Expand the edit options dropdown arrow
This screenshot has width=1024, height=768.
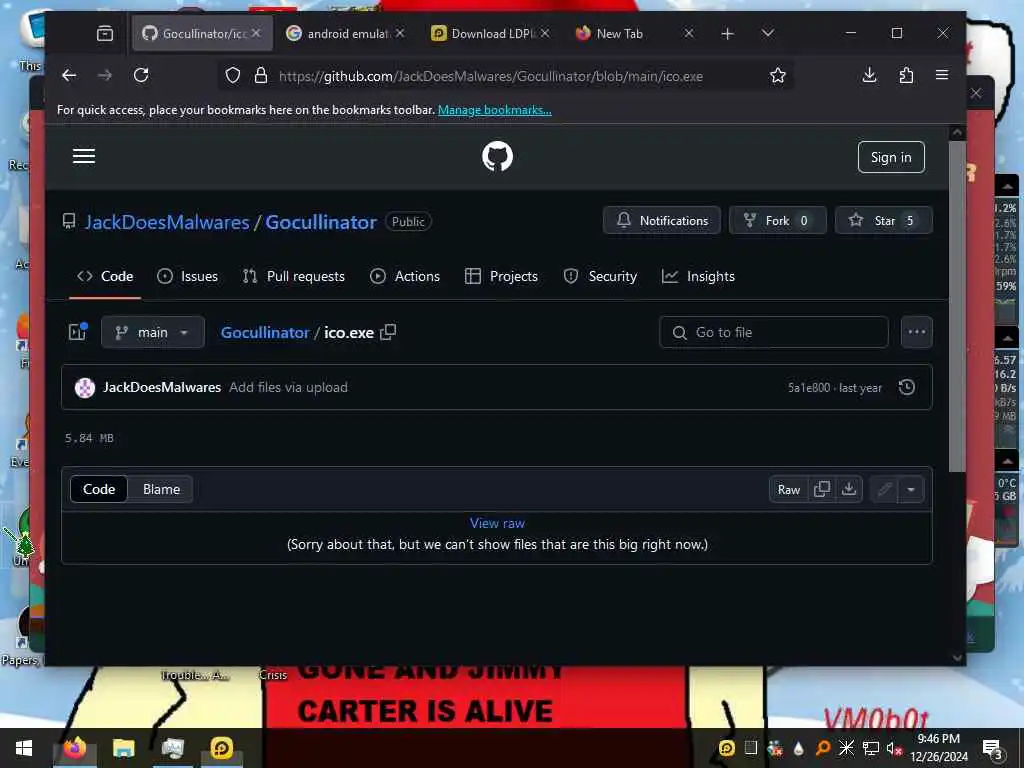click(911, 489)
